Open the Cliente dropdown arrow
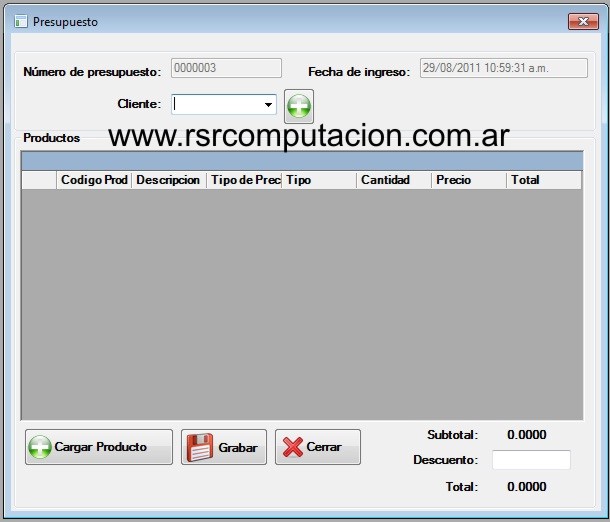This screenshot has height=522, width=610. [268, 105]
